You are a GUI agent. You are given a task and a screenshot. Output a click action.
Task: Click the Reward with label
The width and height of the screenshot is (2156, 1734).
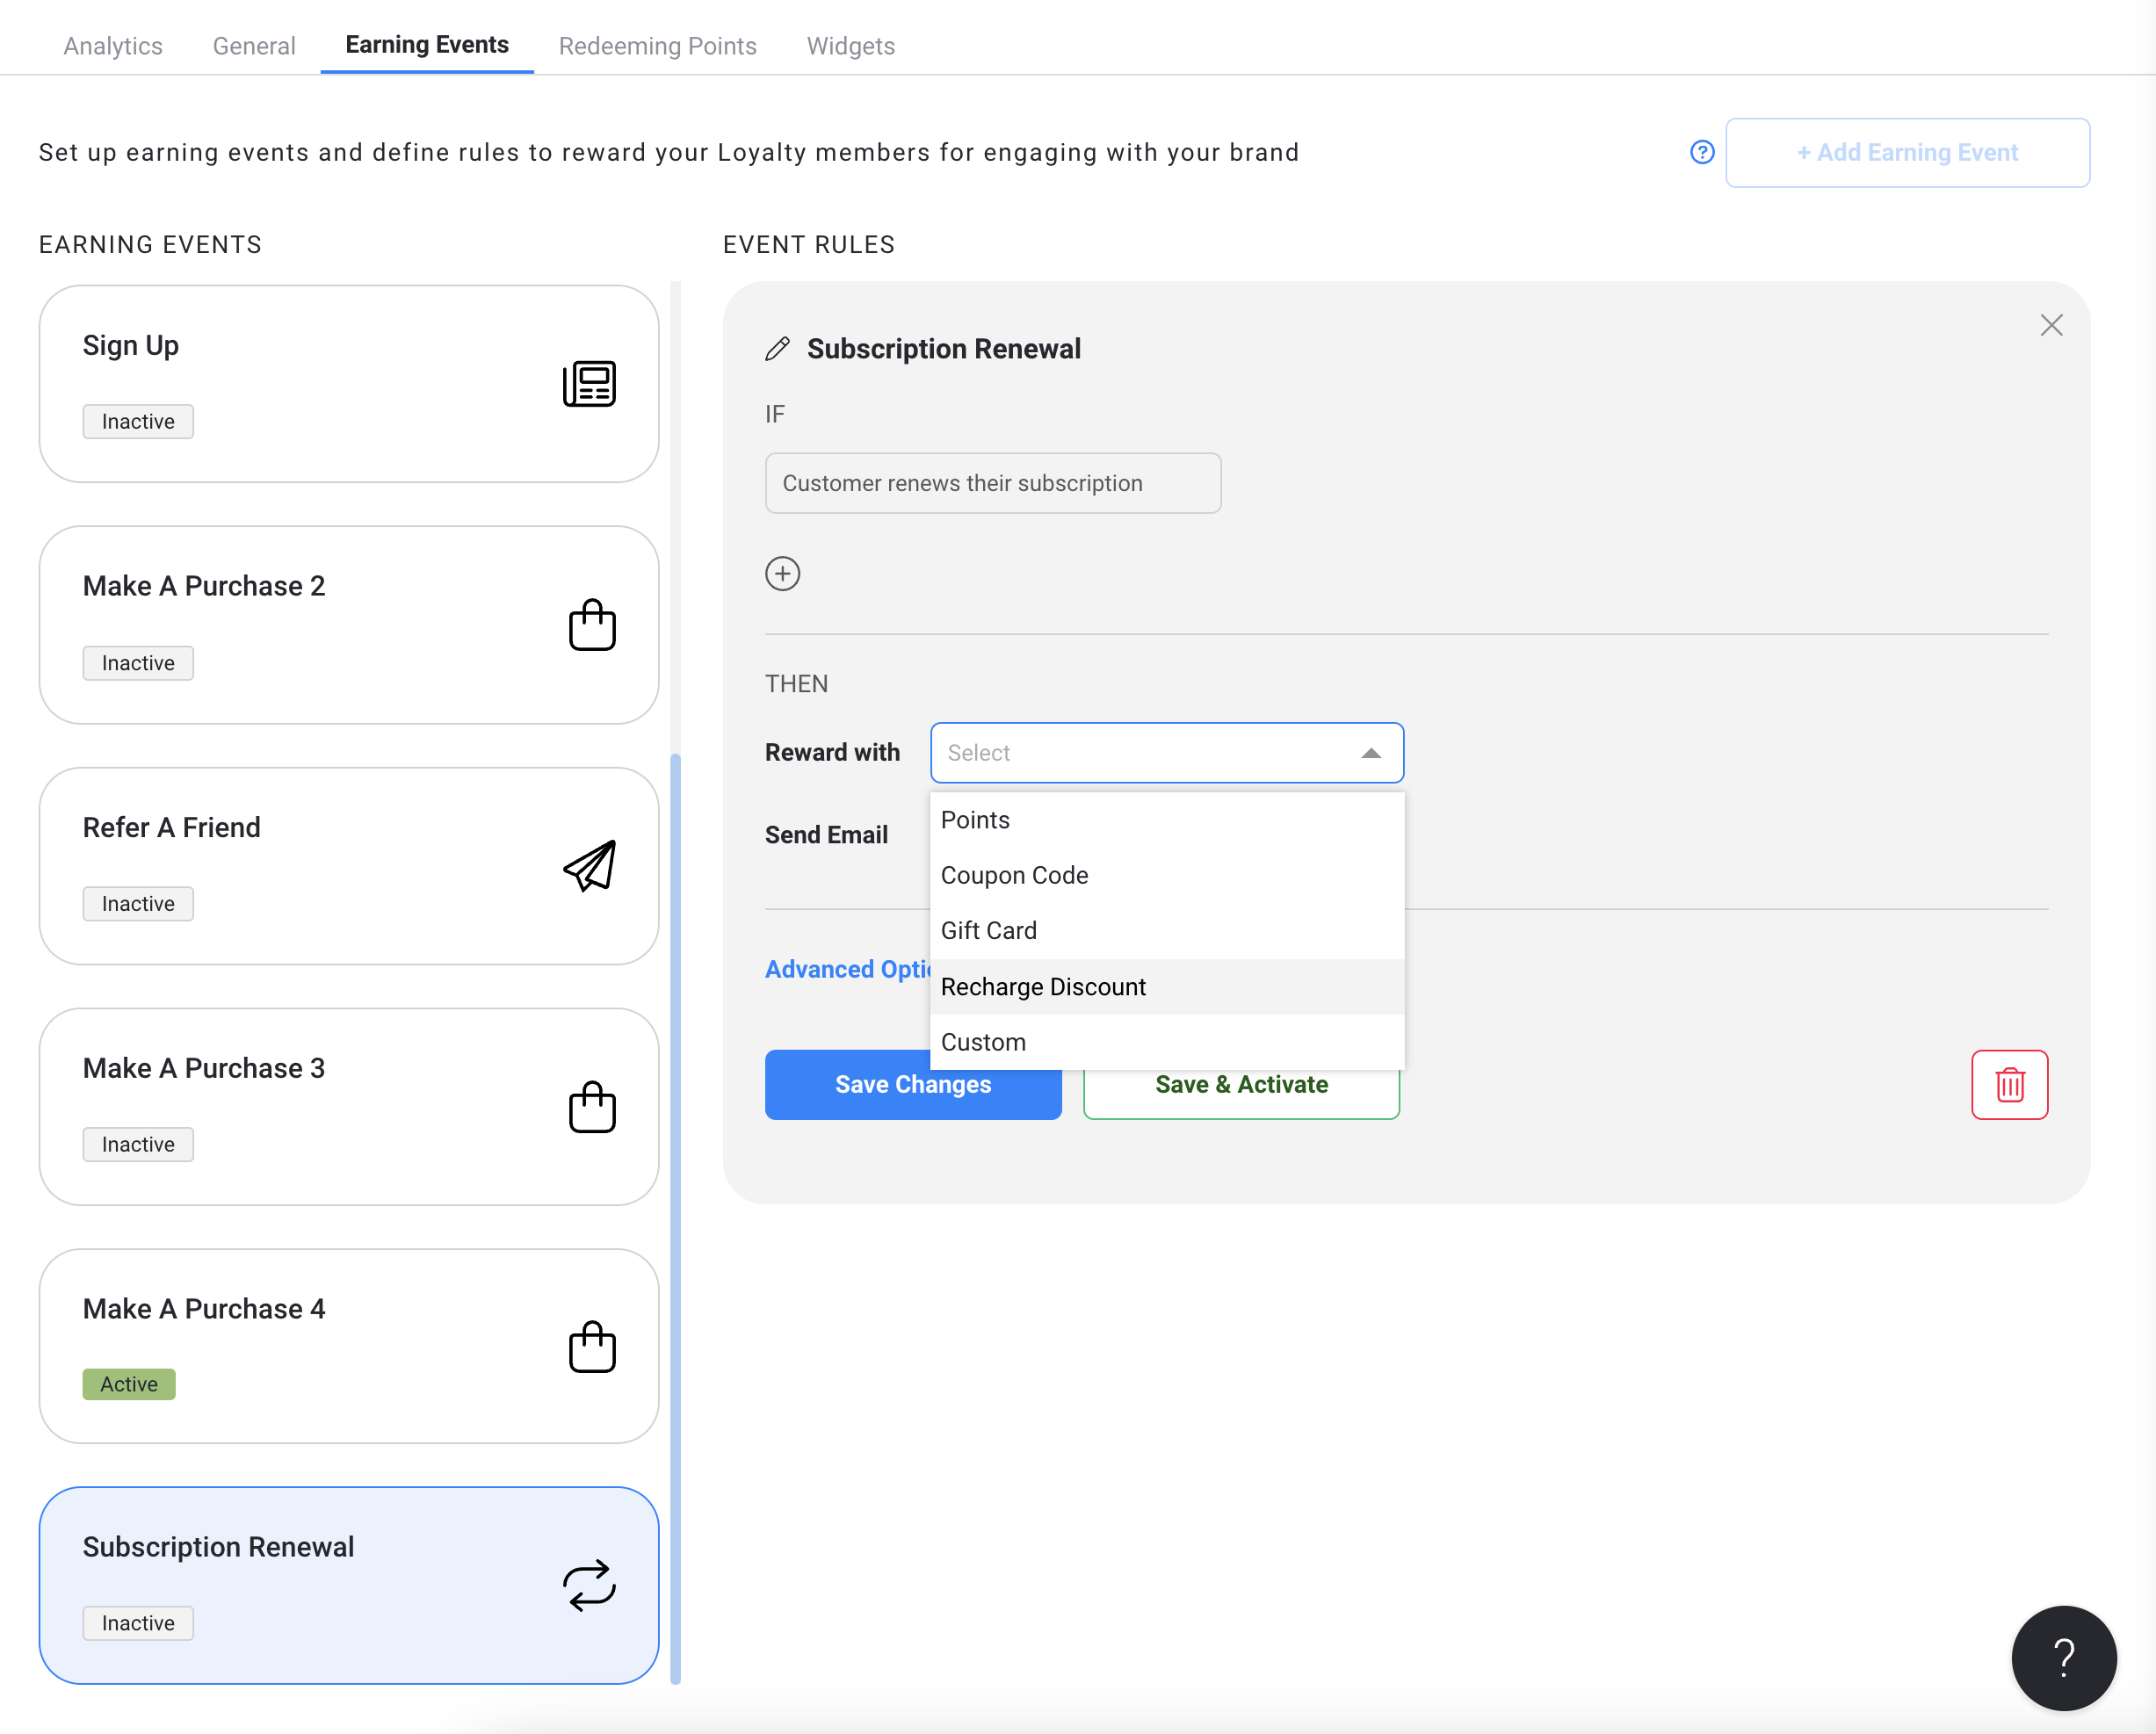832,753
